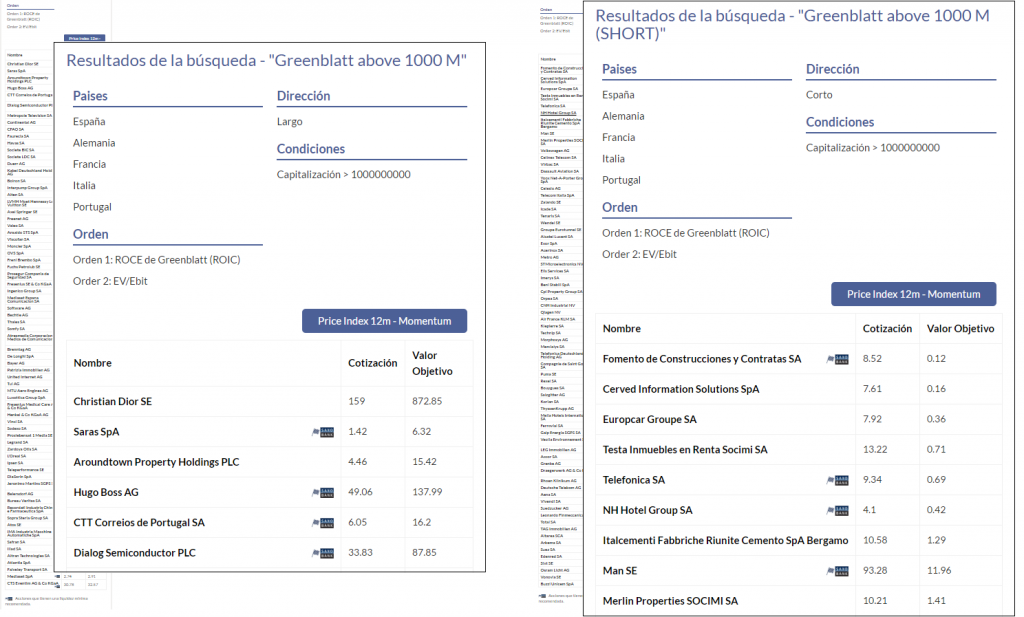
Task: Click Largo under Dirección
Action: click(289, 121)
